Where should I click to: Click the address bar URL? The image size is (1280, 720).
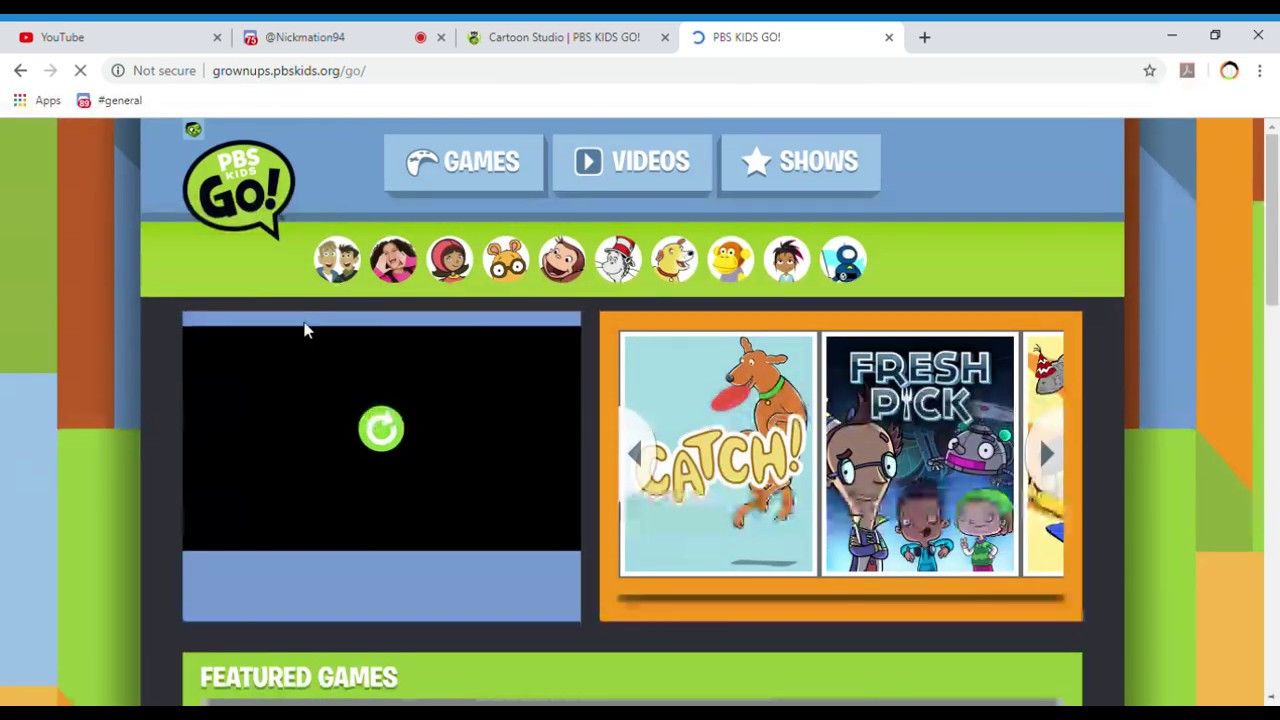click(x=289, y=71)
